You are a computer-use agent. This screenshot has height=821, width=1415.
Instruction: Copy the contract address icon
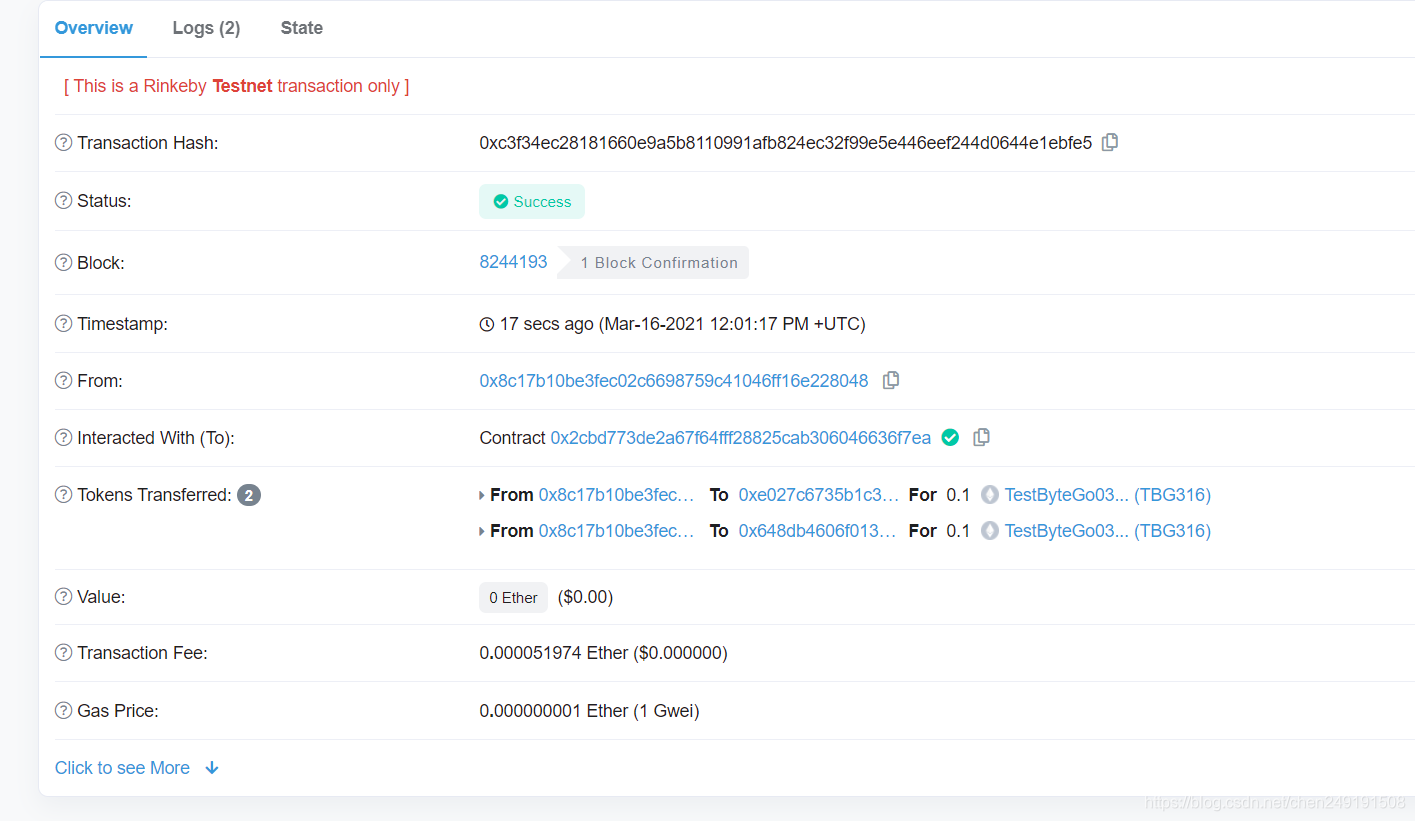pyautogui.click(x=982, y=437)
